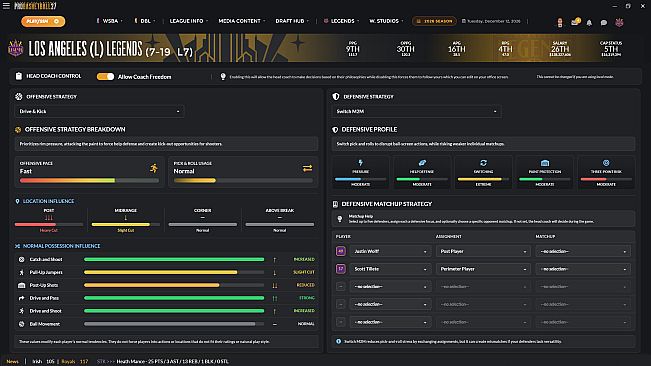Image resolution: width=651 pixels, height=366 pixels.
Task: Open the Post Player assignment dropdown
Action: point(483,251)
